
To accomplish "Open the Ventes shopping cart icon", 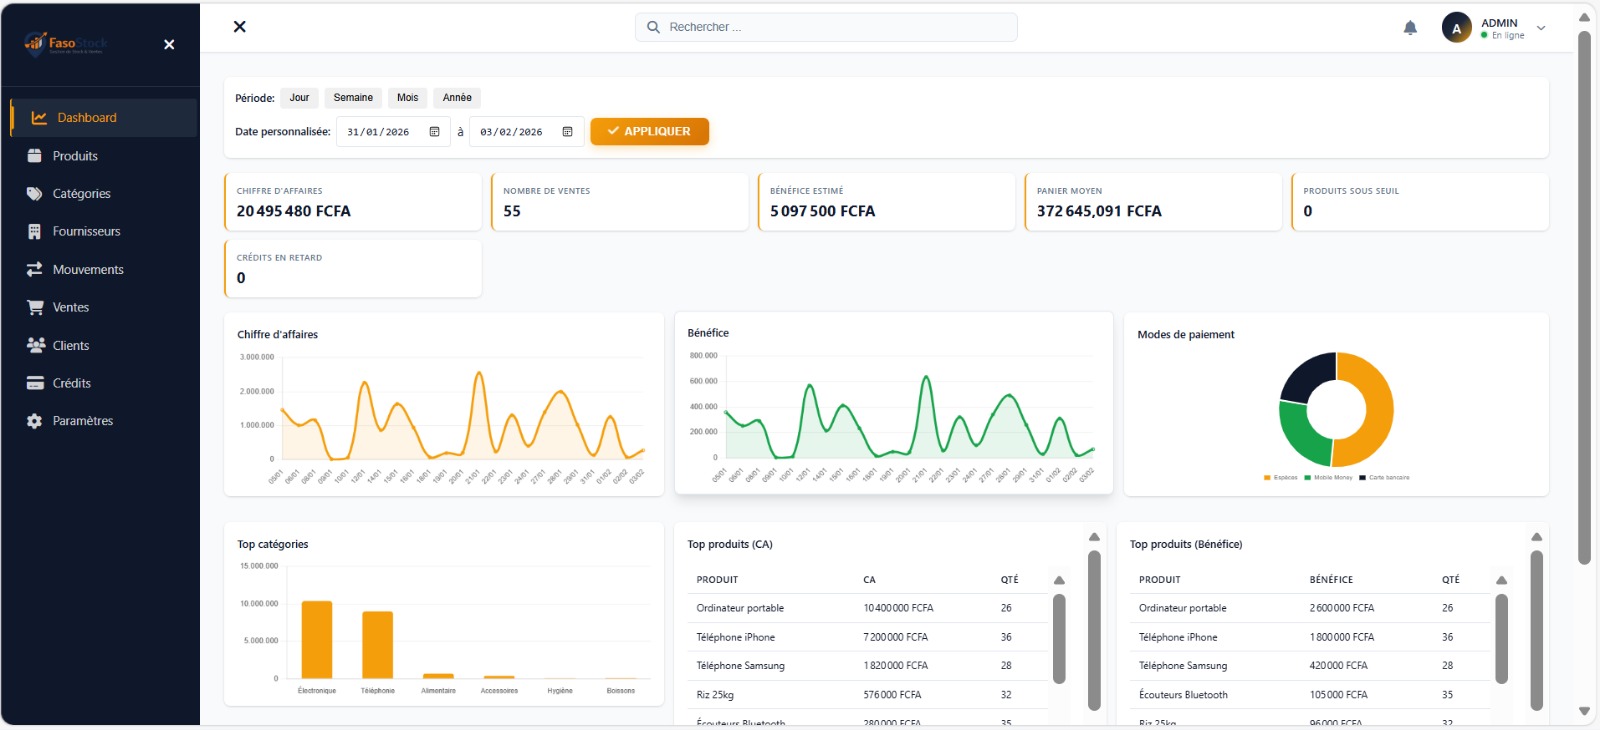I will [35, 308].
